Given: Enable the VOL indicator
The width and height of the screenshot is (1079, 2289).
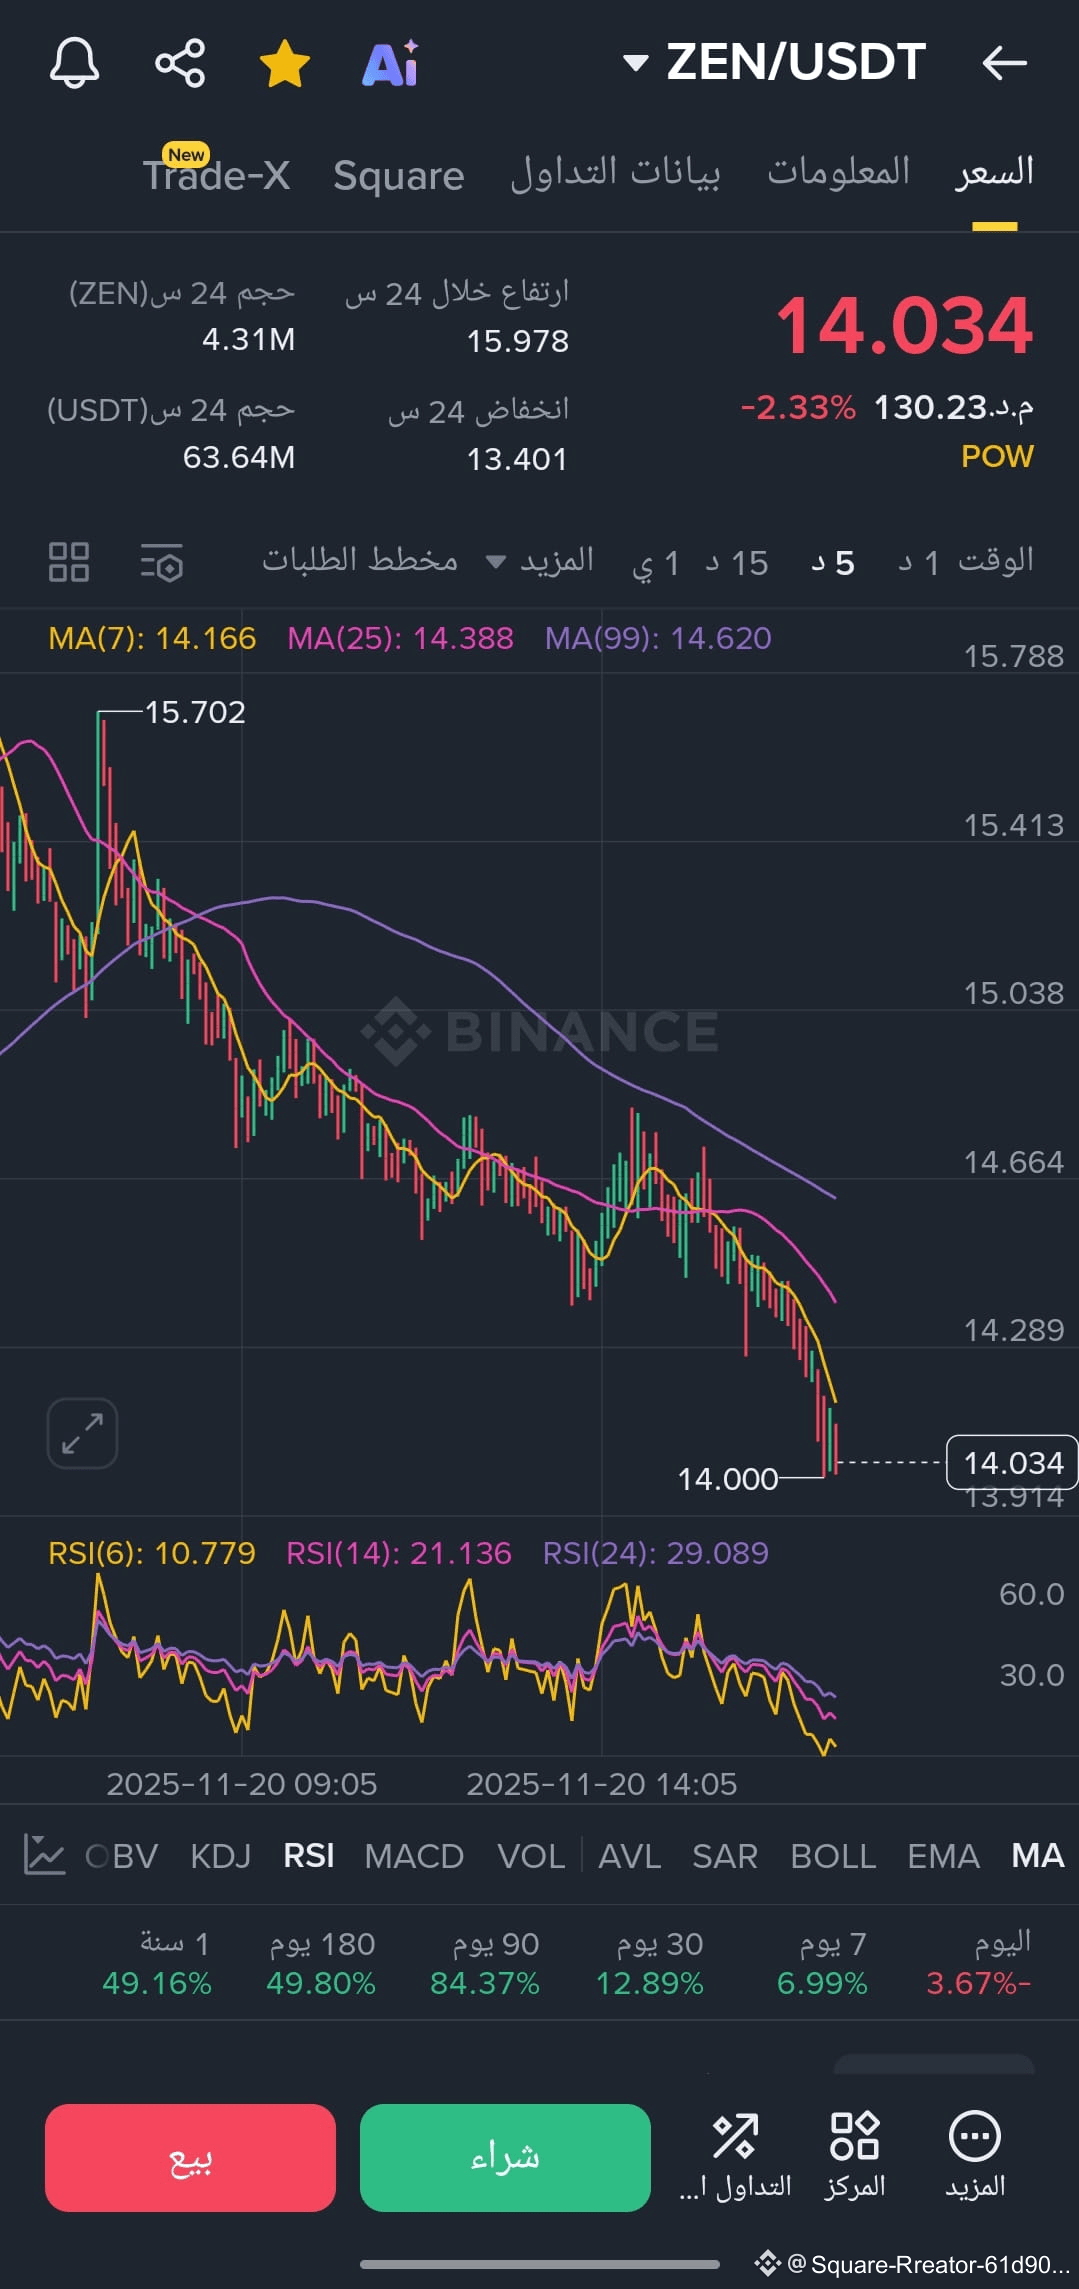Looking at the screenshot, I should 531,1856.
